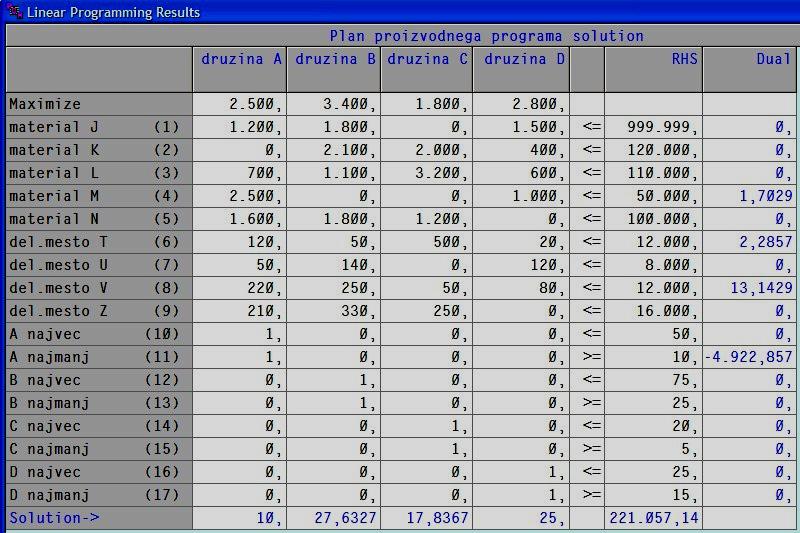Select the 'del.mesto U (7)' row label

point(99,265)
